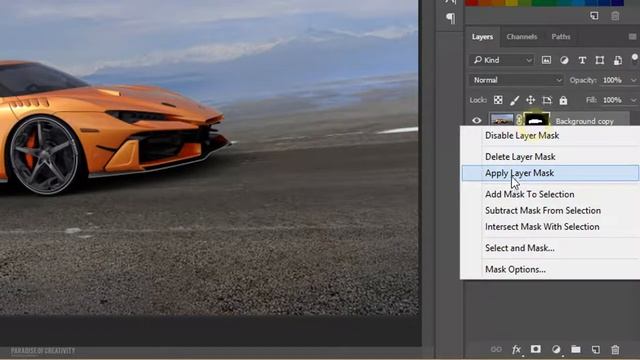Screen dimensions: 640x360
Task: Add a layer mask button
Action: [x=536, y=349]
